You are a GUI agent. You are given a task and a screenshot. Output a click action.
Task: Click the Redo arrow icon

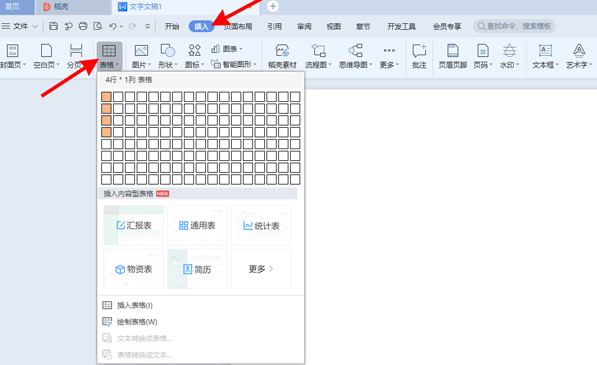[x=132, y=26]
